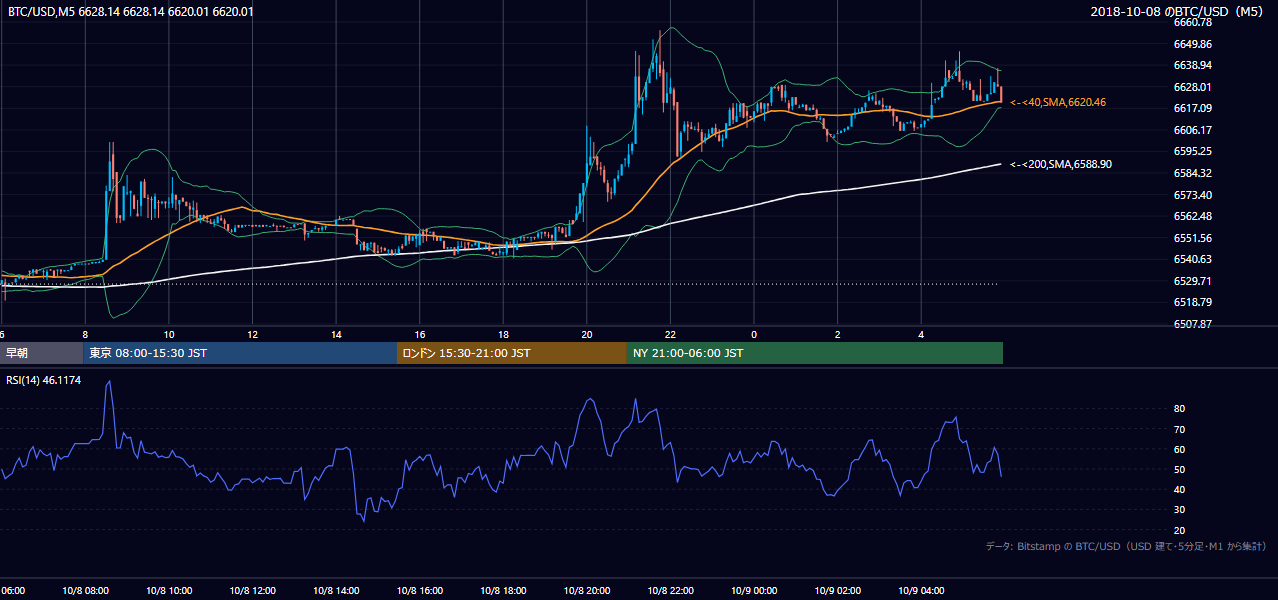Click price axis value 6507.87

1193,324
